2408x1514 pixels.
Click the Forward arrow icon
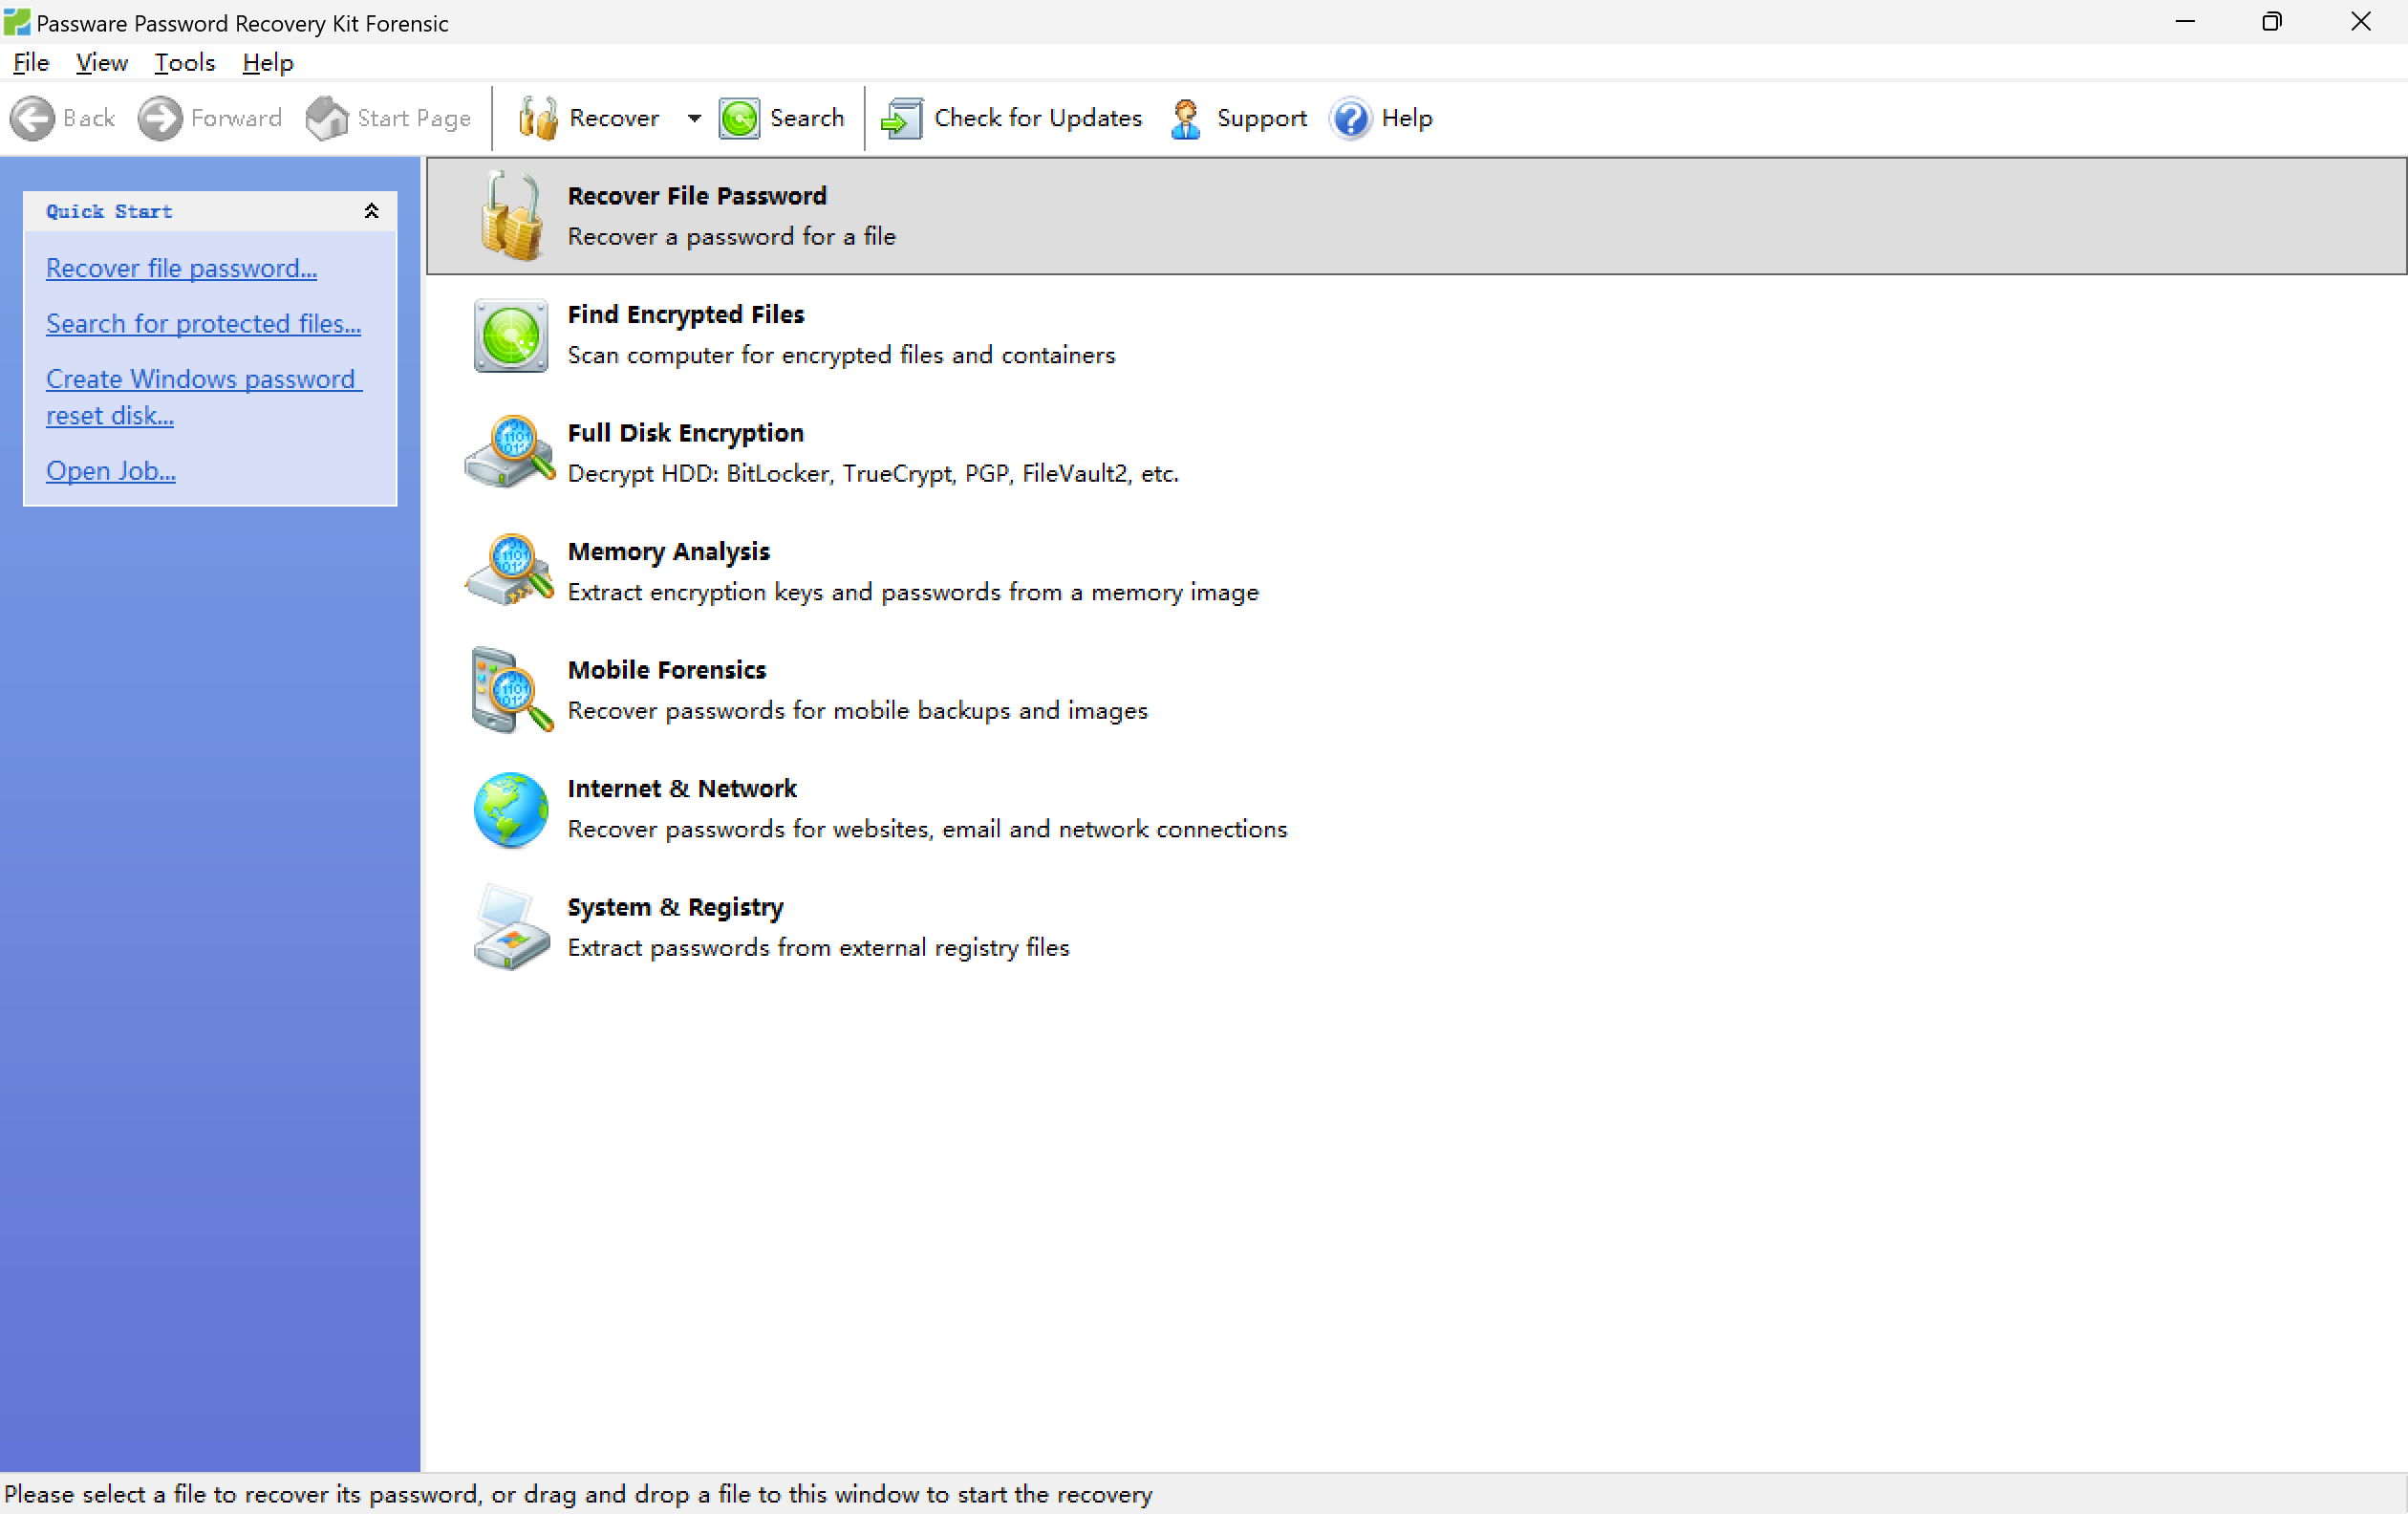(x=160, y=118)
